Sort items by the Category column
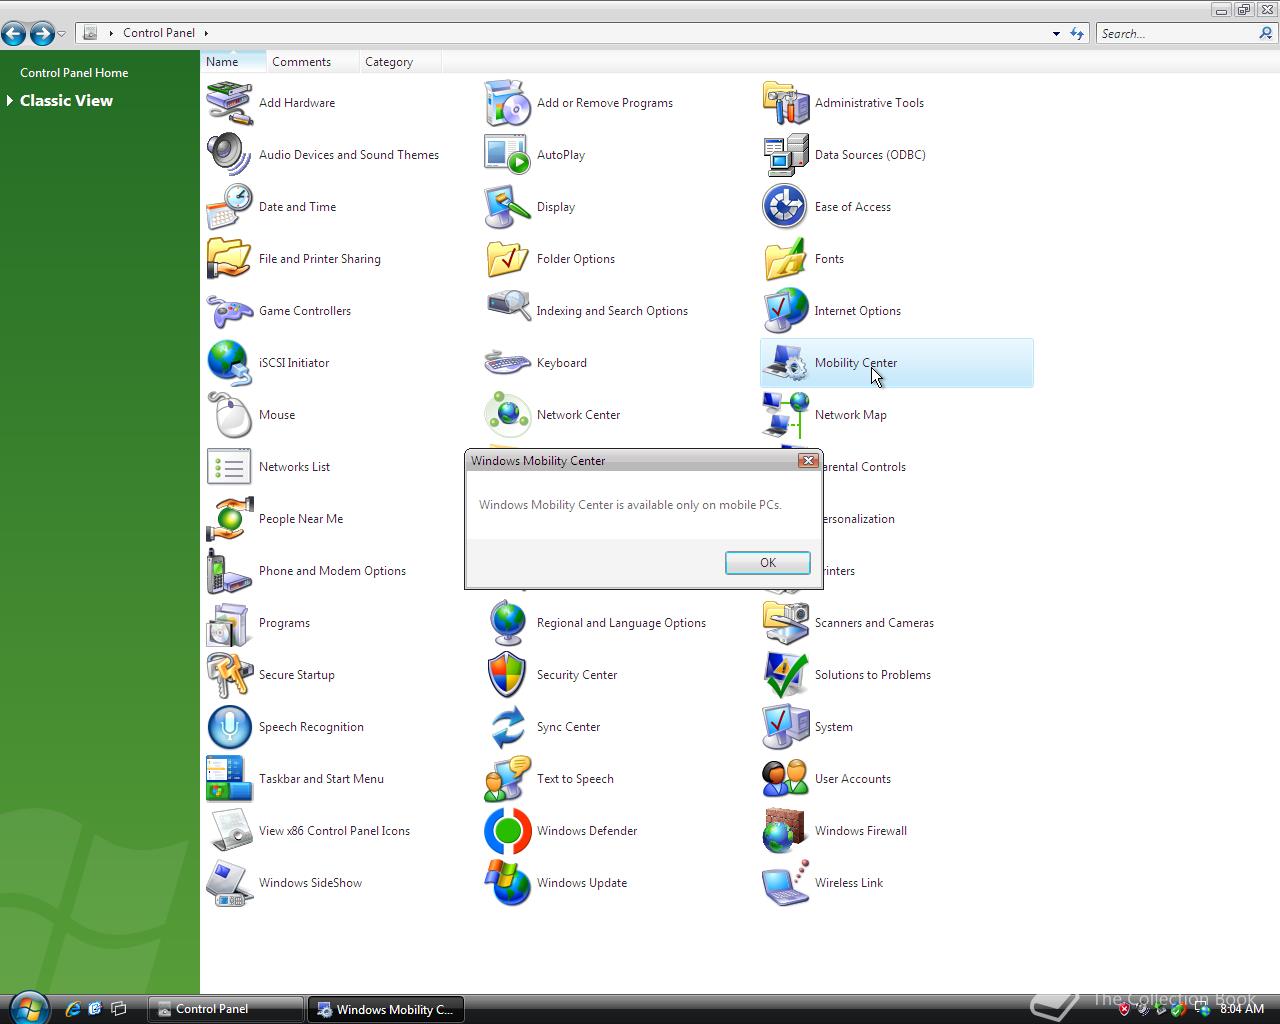Screen dimensions: 1280x1024 click(399, 61)
